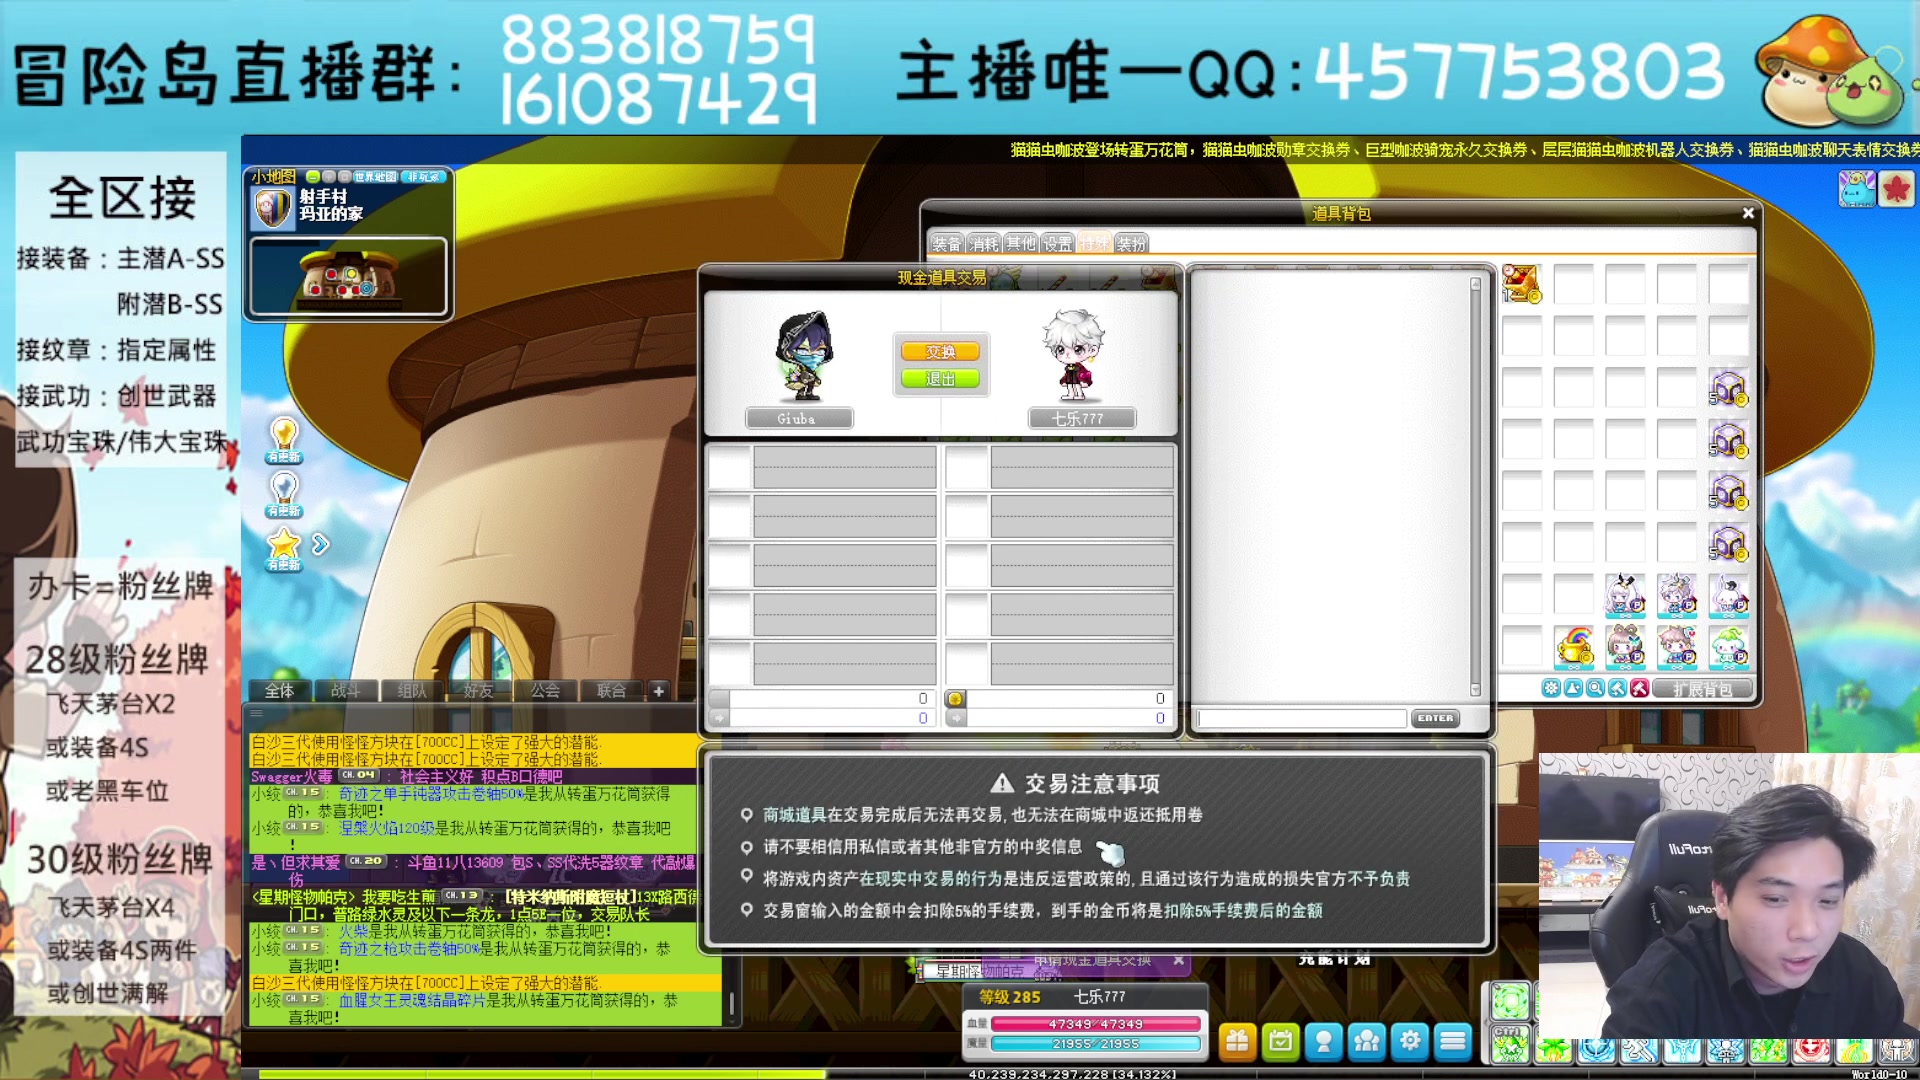Screen dimensions: 1920x1080
Task: Open the community people icon
Action: click(x=1366, y=1042)
